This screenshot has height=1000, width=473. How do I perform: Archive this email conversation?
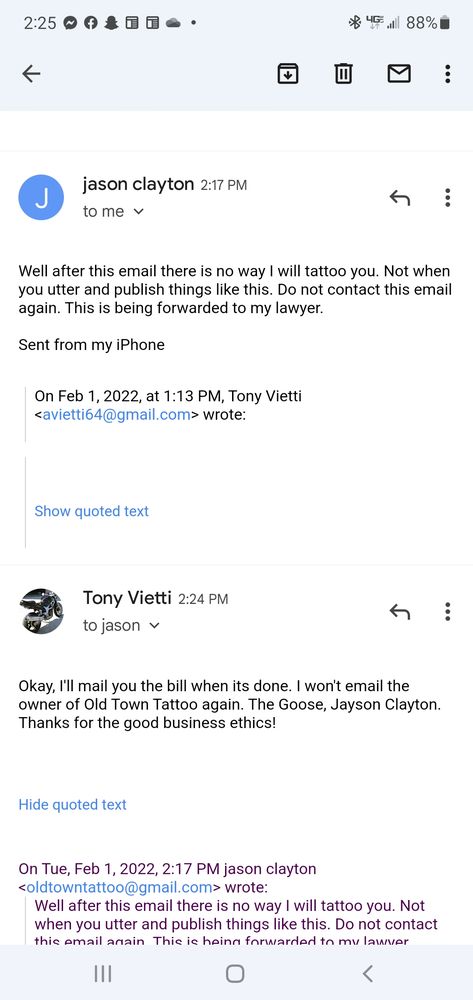[288, 75]
